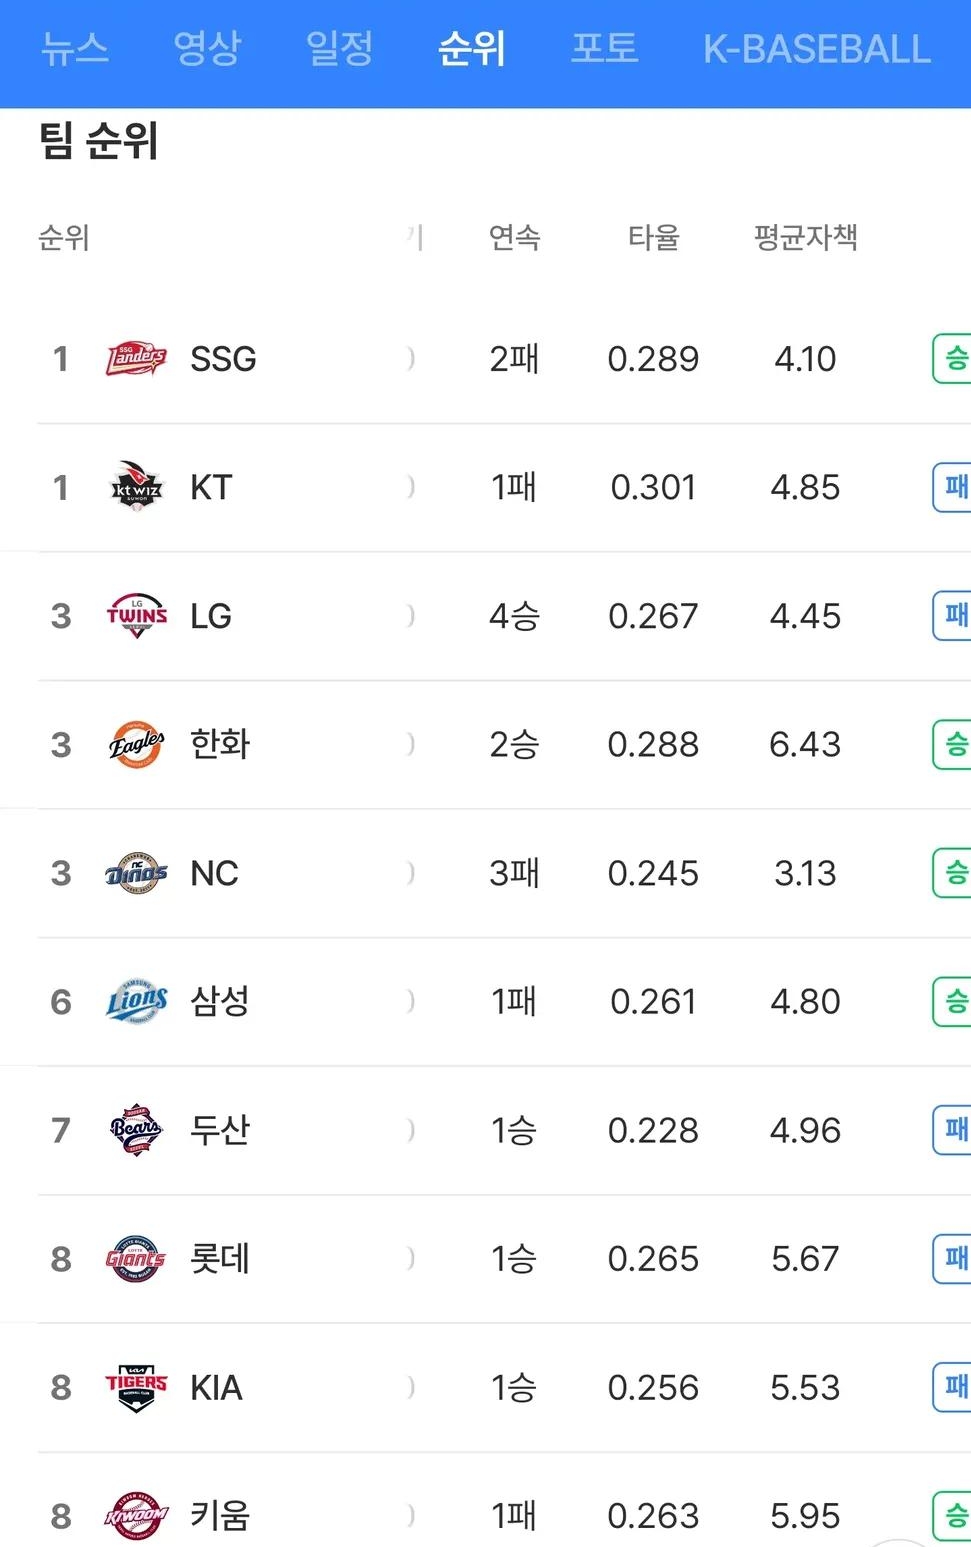This screenshot has width=971, height=1547.
Task: Tap the NC Dinos logo
Action: [136, 873]
